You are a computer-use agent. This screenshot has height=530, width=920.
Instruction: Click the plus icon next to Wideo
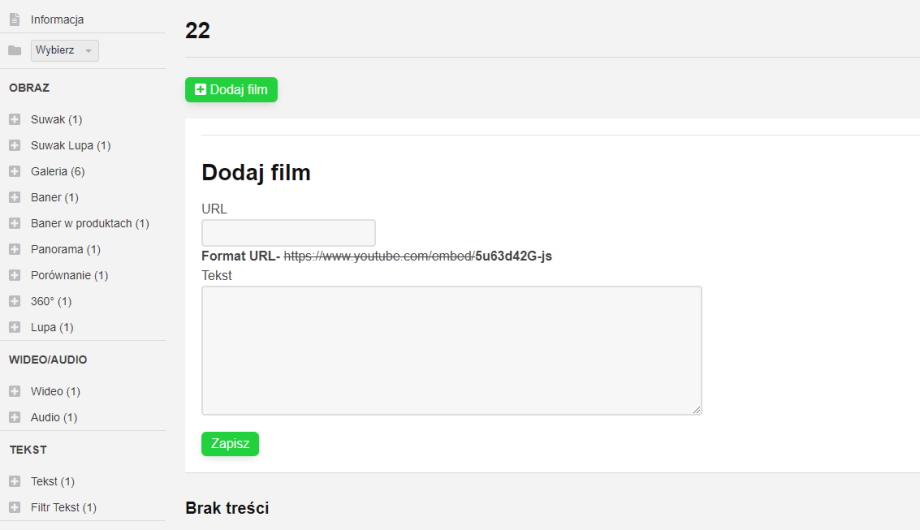coord(14,392)
